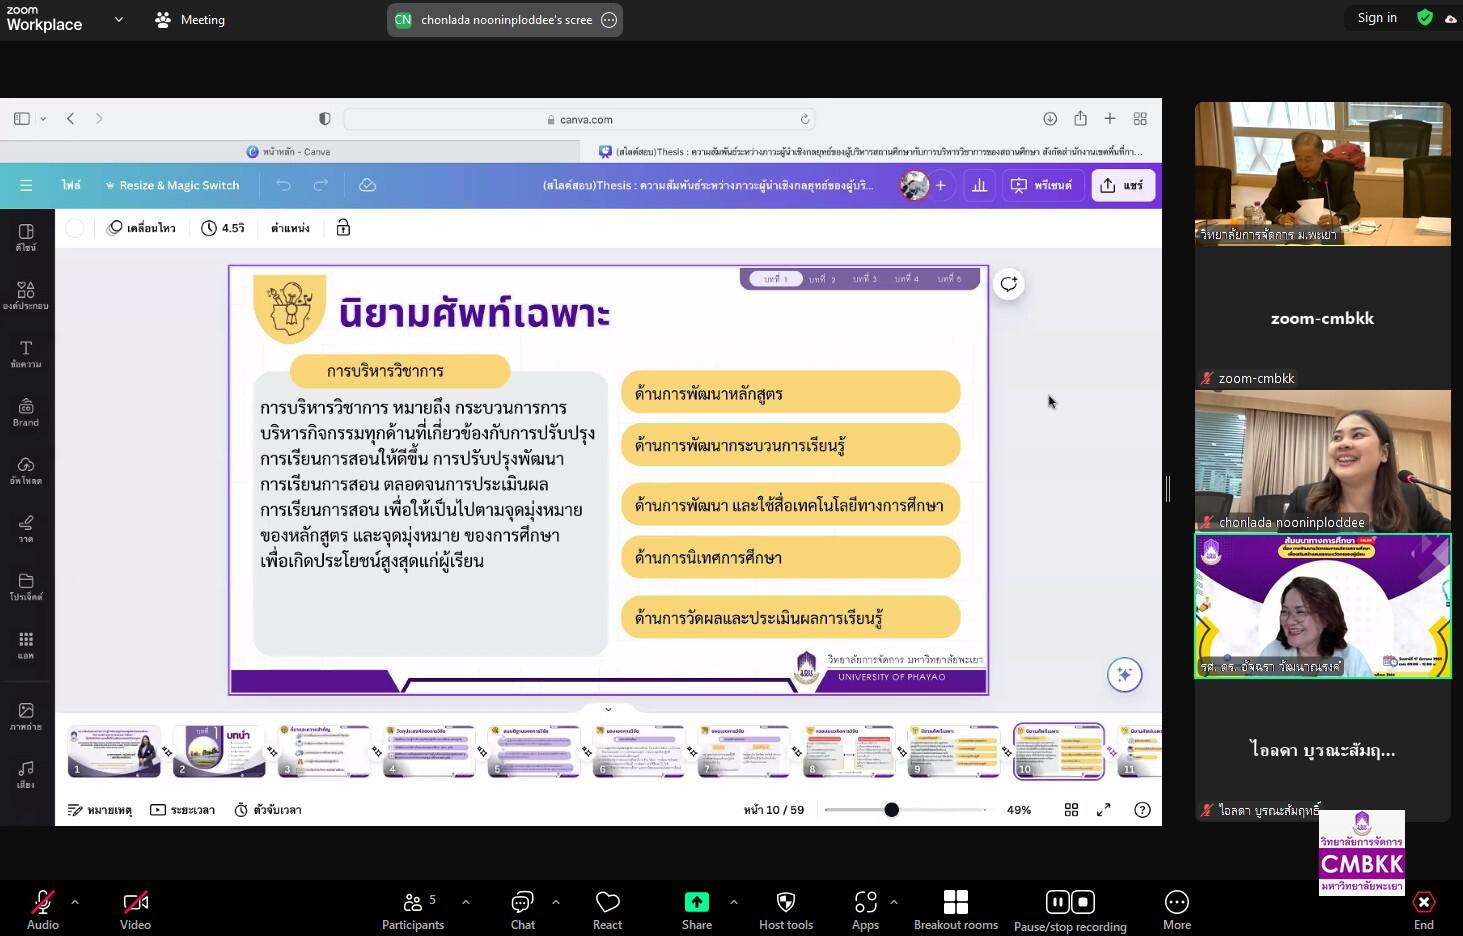Open Canva Position menu item
The width and height of the screenshot is (1463, 936).
(x=290, y=228)
